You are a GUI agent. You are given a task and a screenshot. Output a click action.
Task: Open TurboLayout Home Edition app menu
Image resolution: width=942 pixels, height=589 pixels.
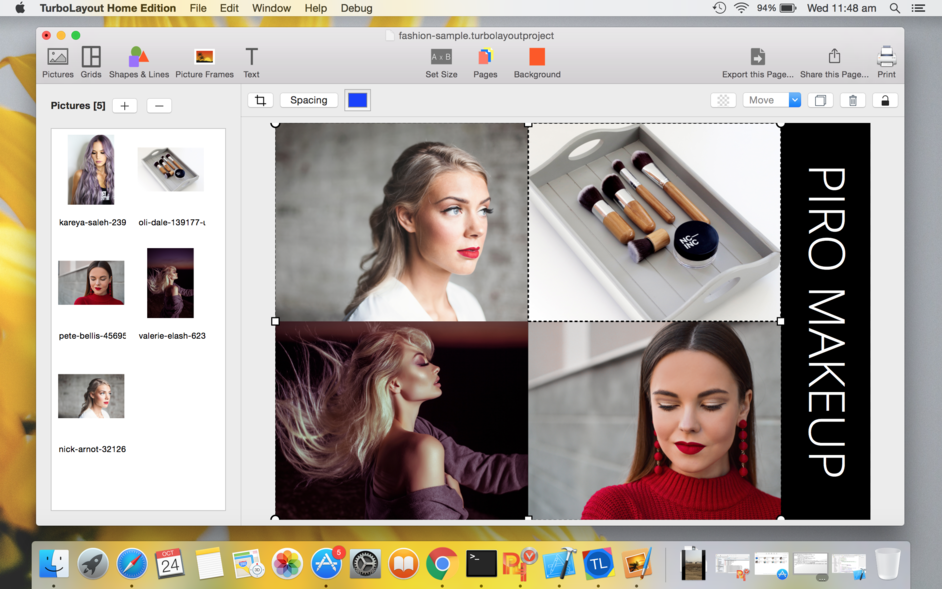click(108, 8)
